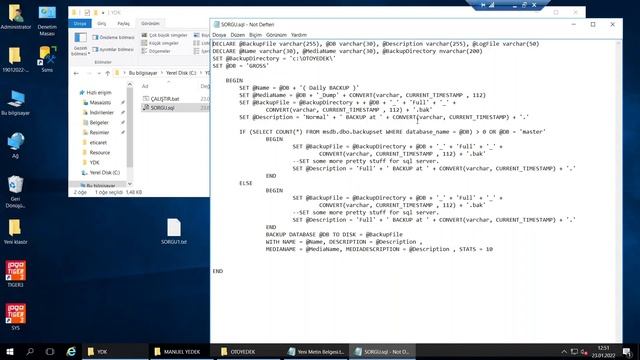Image resolution: width=640 pixels, height=360 pixels.
Task: Open the taskbar clock and date
Action: [x=603, y=351]
